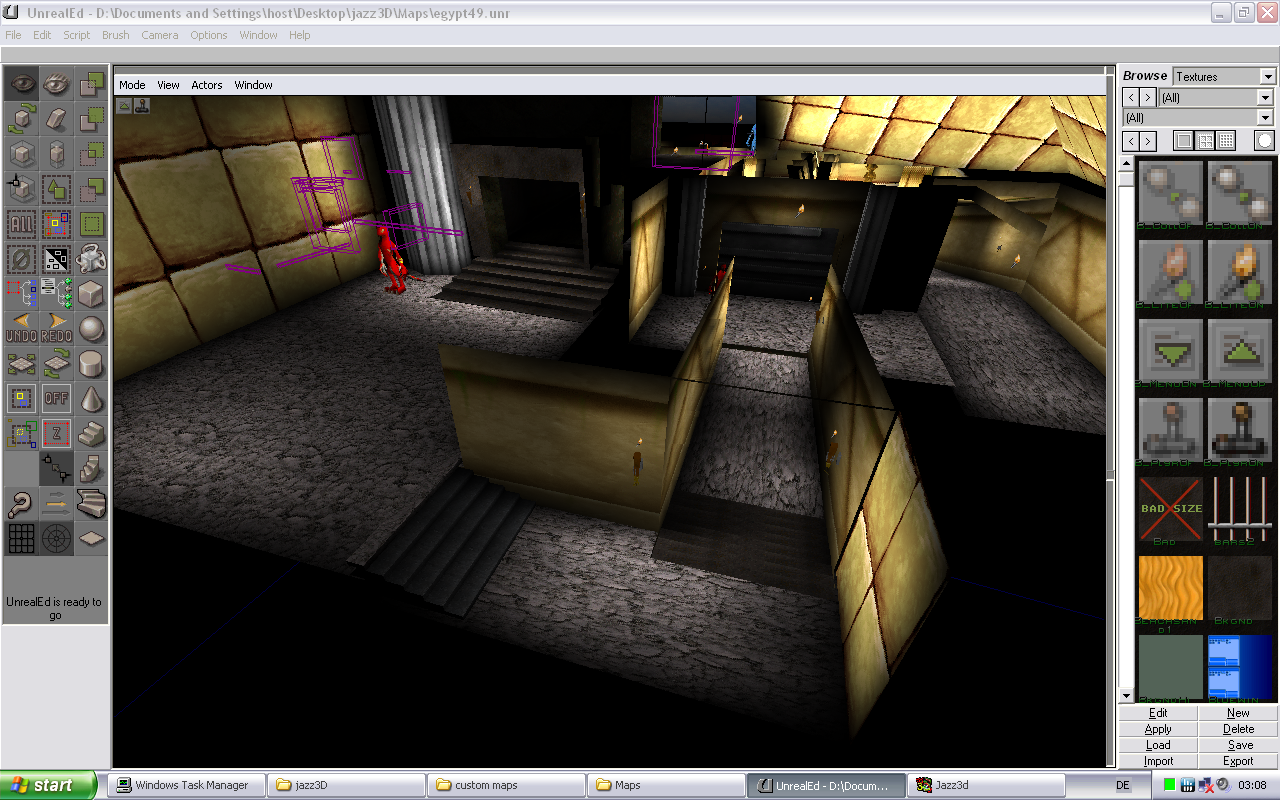Open Windows Task Manager from taskbar
This screenshot has width=1280, height=800.
[187, 785]
